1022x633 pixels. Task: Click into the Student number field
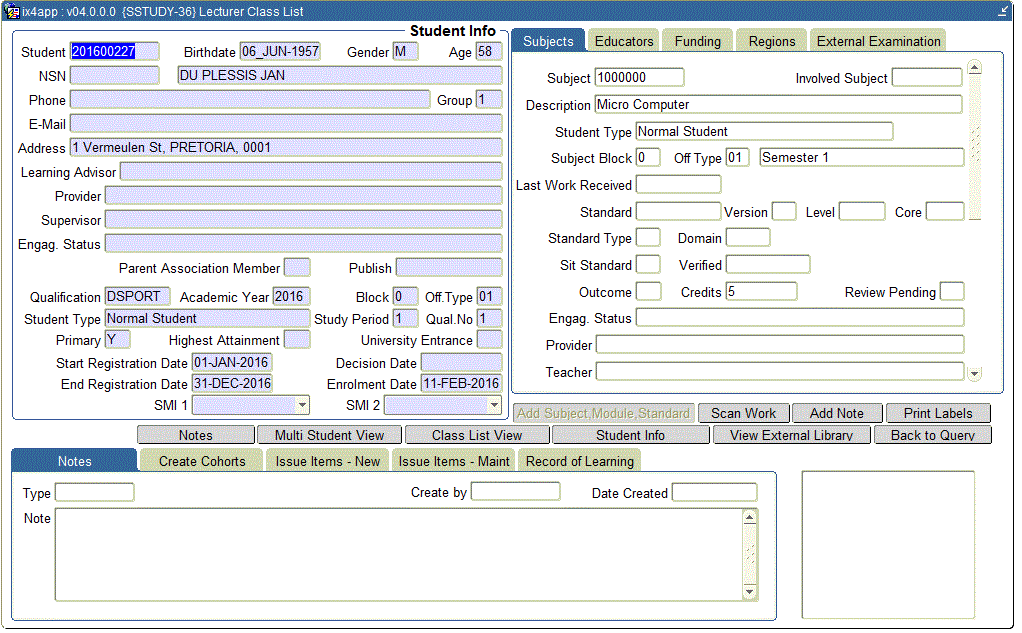tap(114, 52)
